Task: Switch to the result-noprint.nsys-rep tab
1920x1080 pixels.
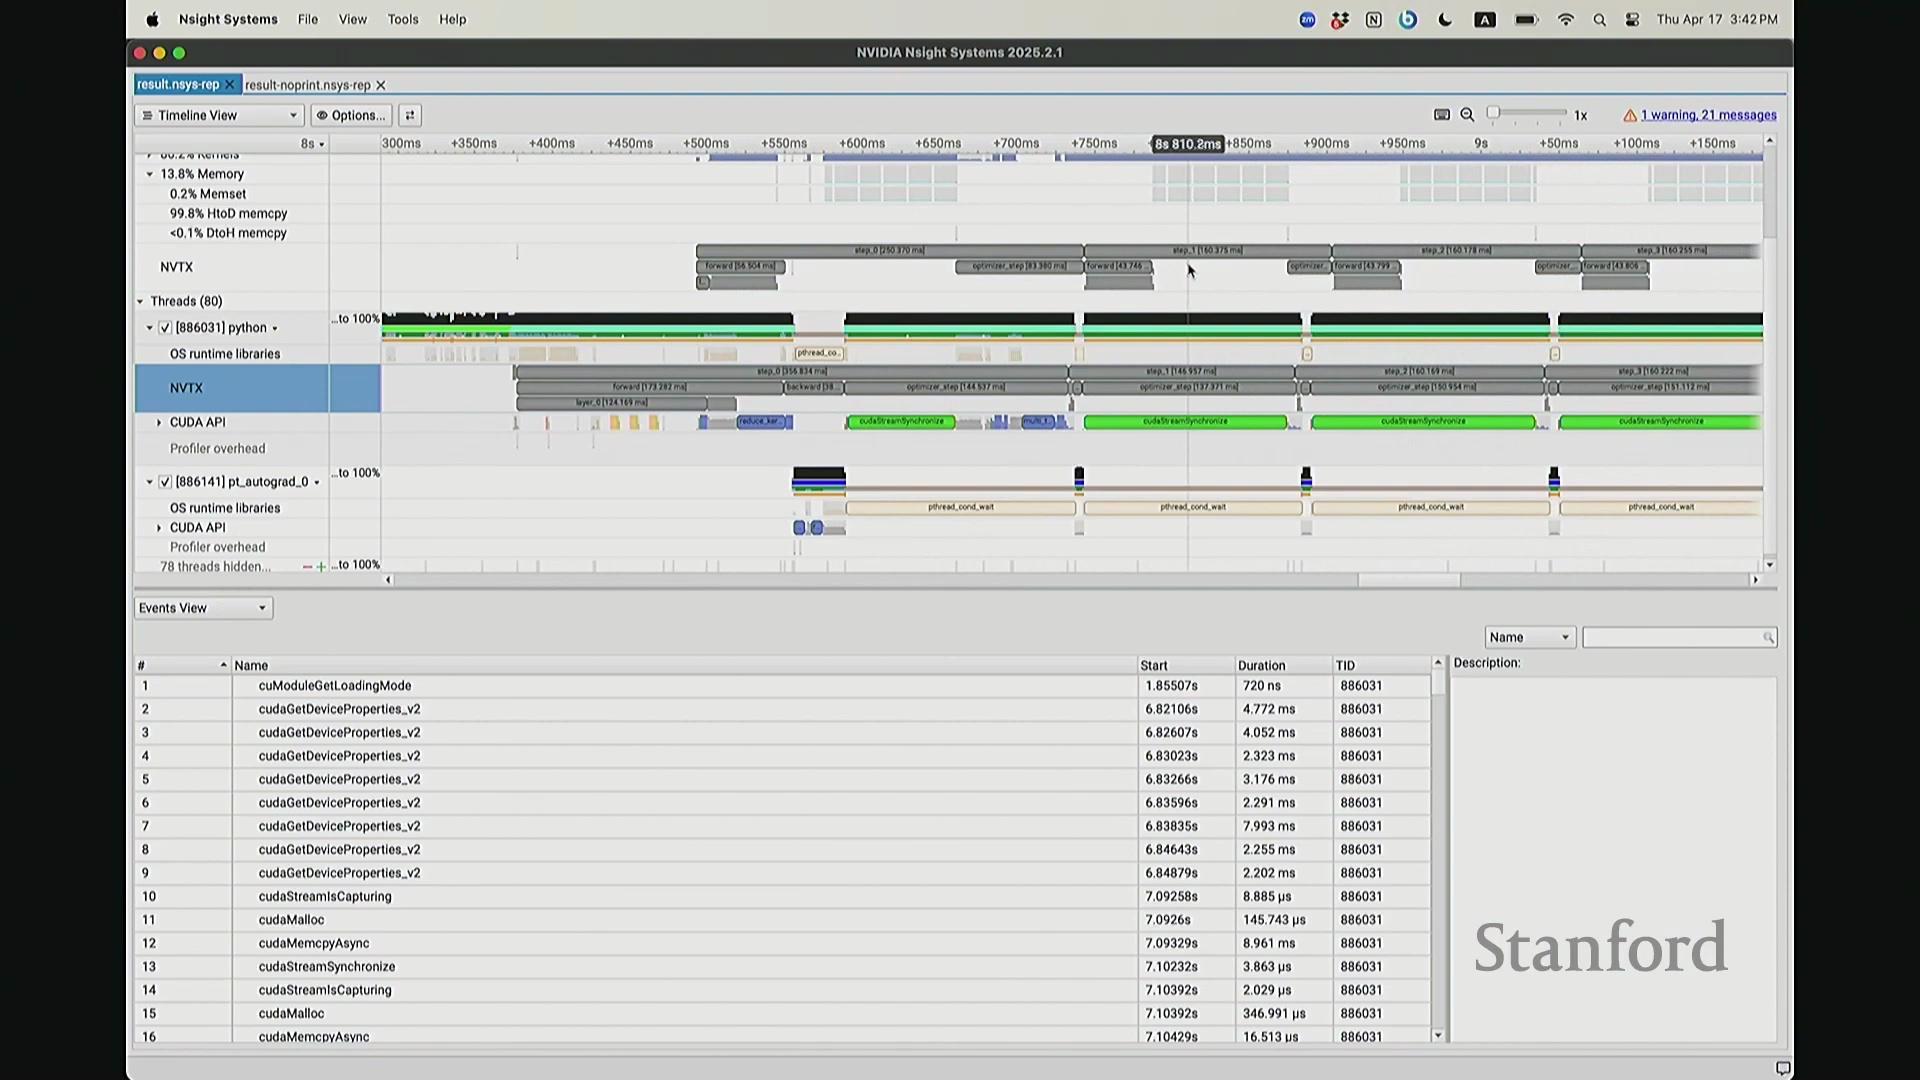Action: [307, 85]
